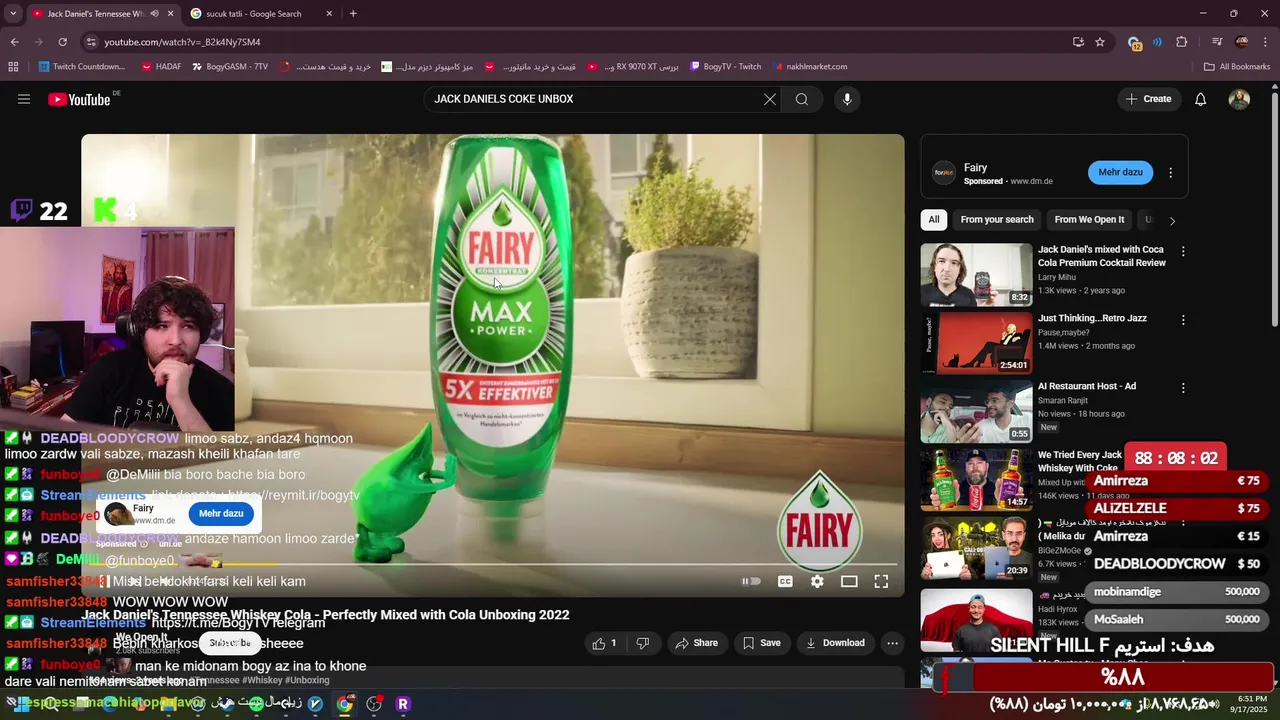Open AI Restaurant Host - Ad thumbnail
The height and width of the screenshot is (720, 1280).
coord(976,411)
